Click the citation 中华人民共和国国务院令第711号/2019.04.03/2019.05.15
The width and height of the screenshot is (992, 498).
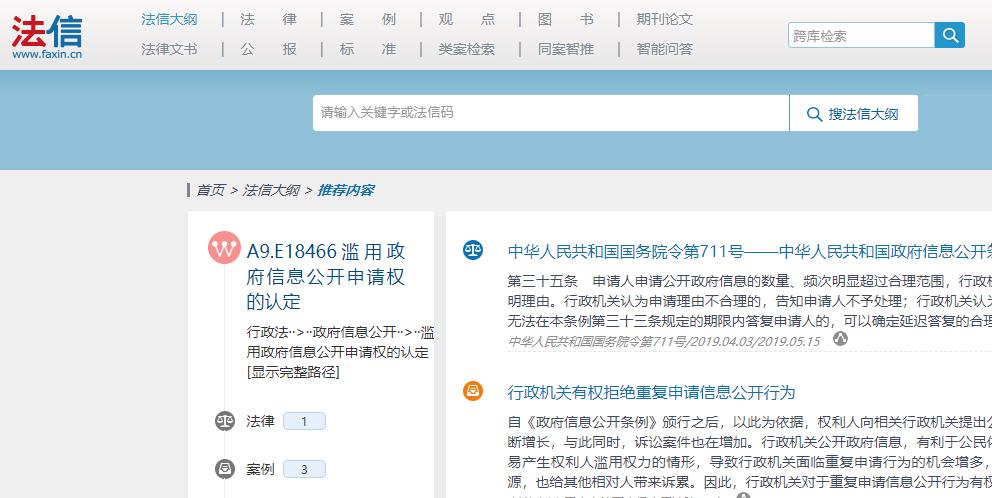point(664,341)
